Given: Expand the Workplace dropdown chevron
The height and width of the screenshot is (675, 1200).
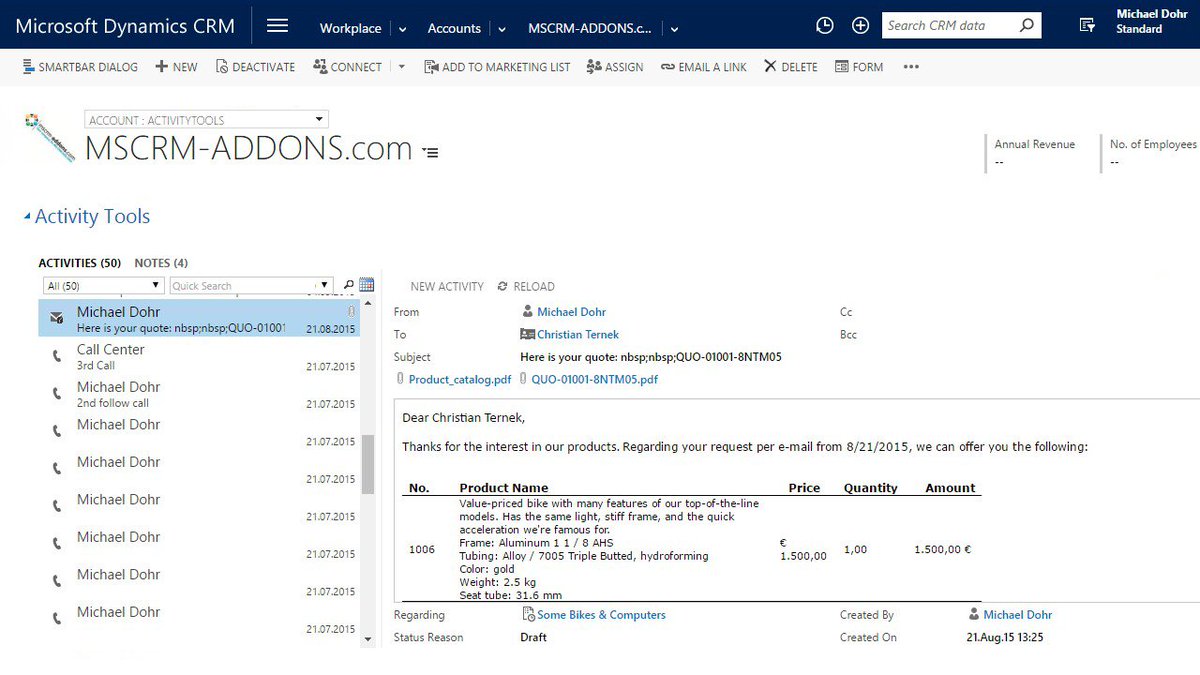Looking at the screenshot, I should pos(403,29).
